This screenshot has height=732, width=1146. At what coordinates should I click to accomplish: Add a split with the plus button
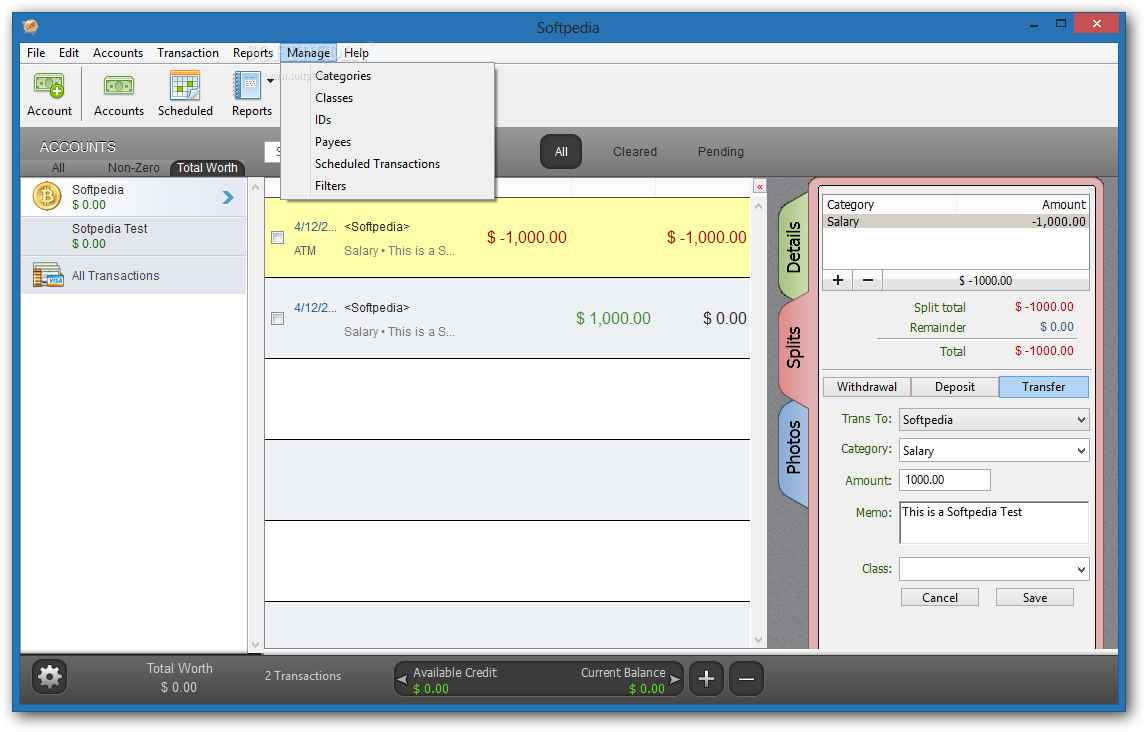838,281
